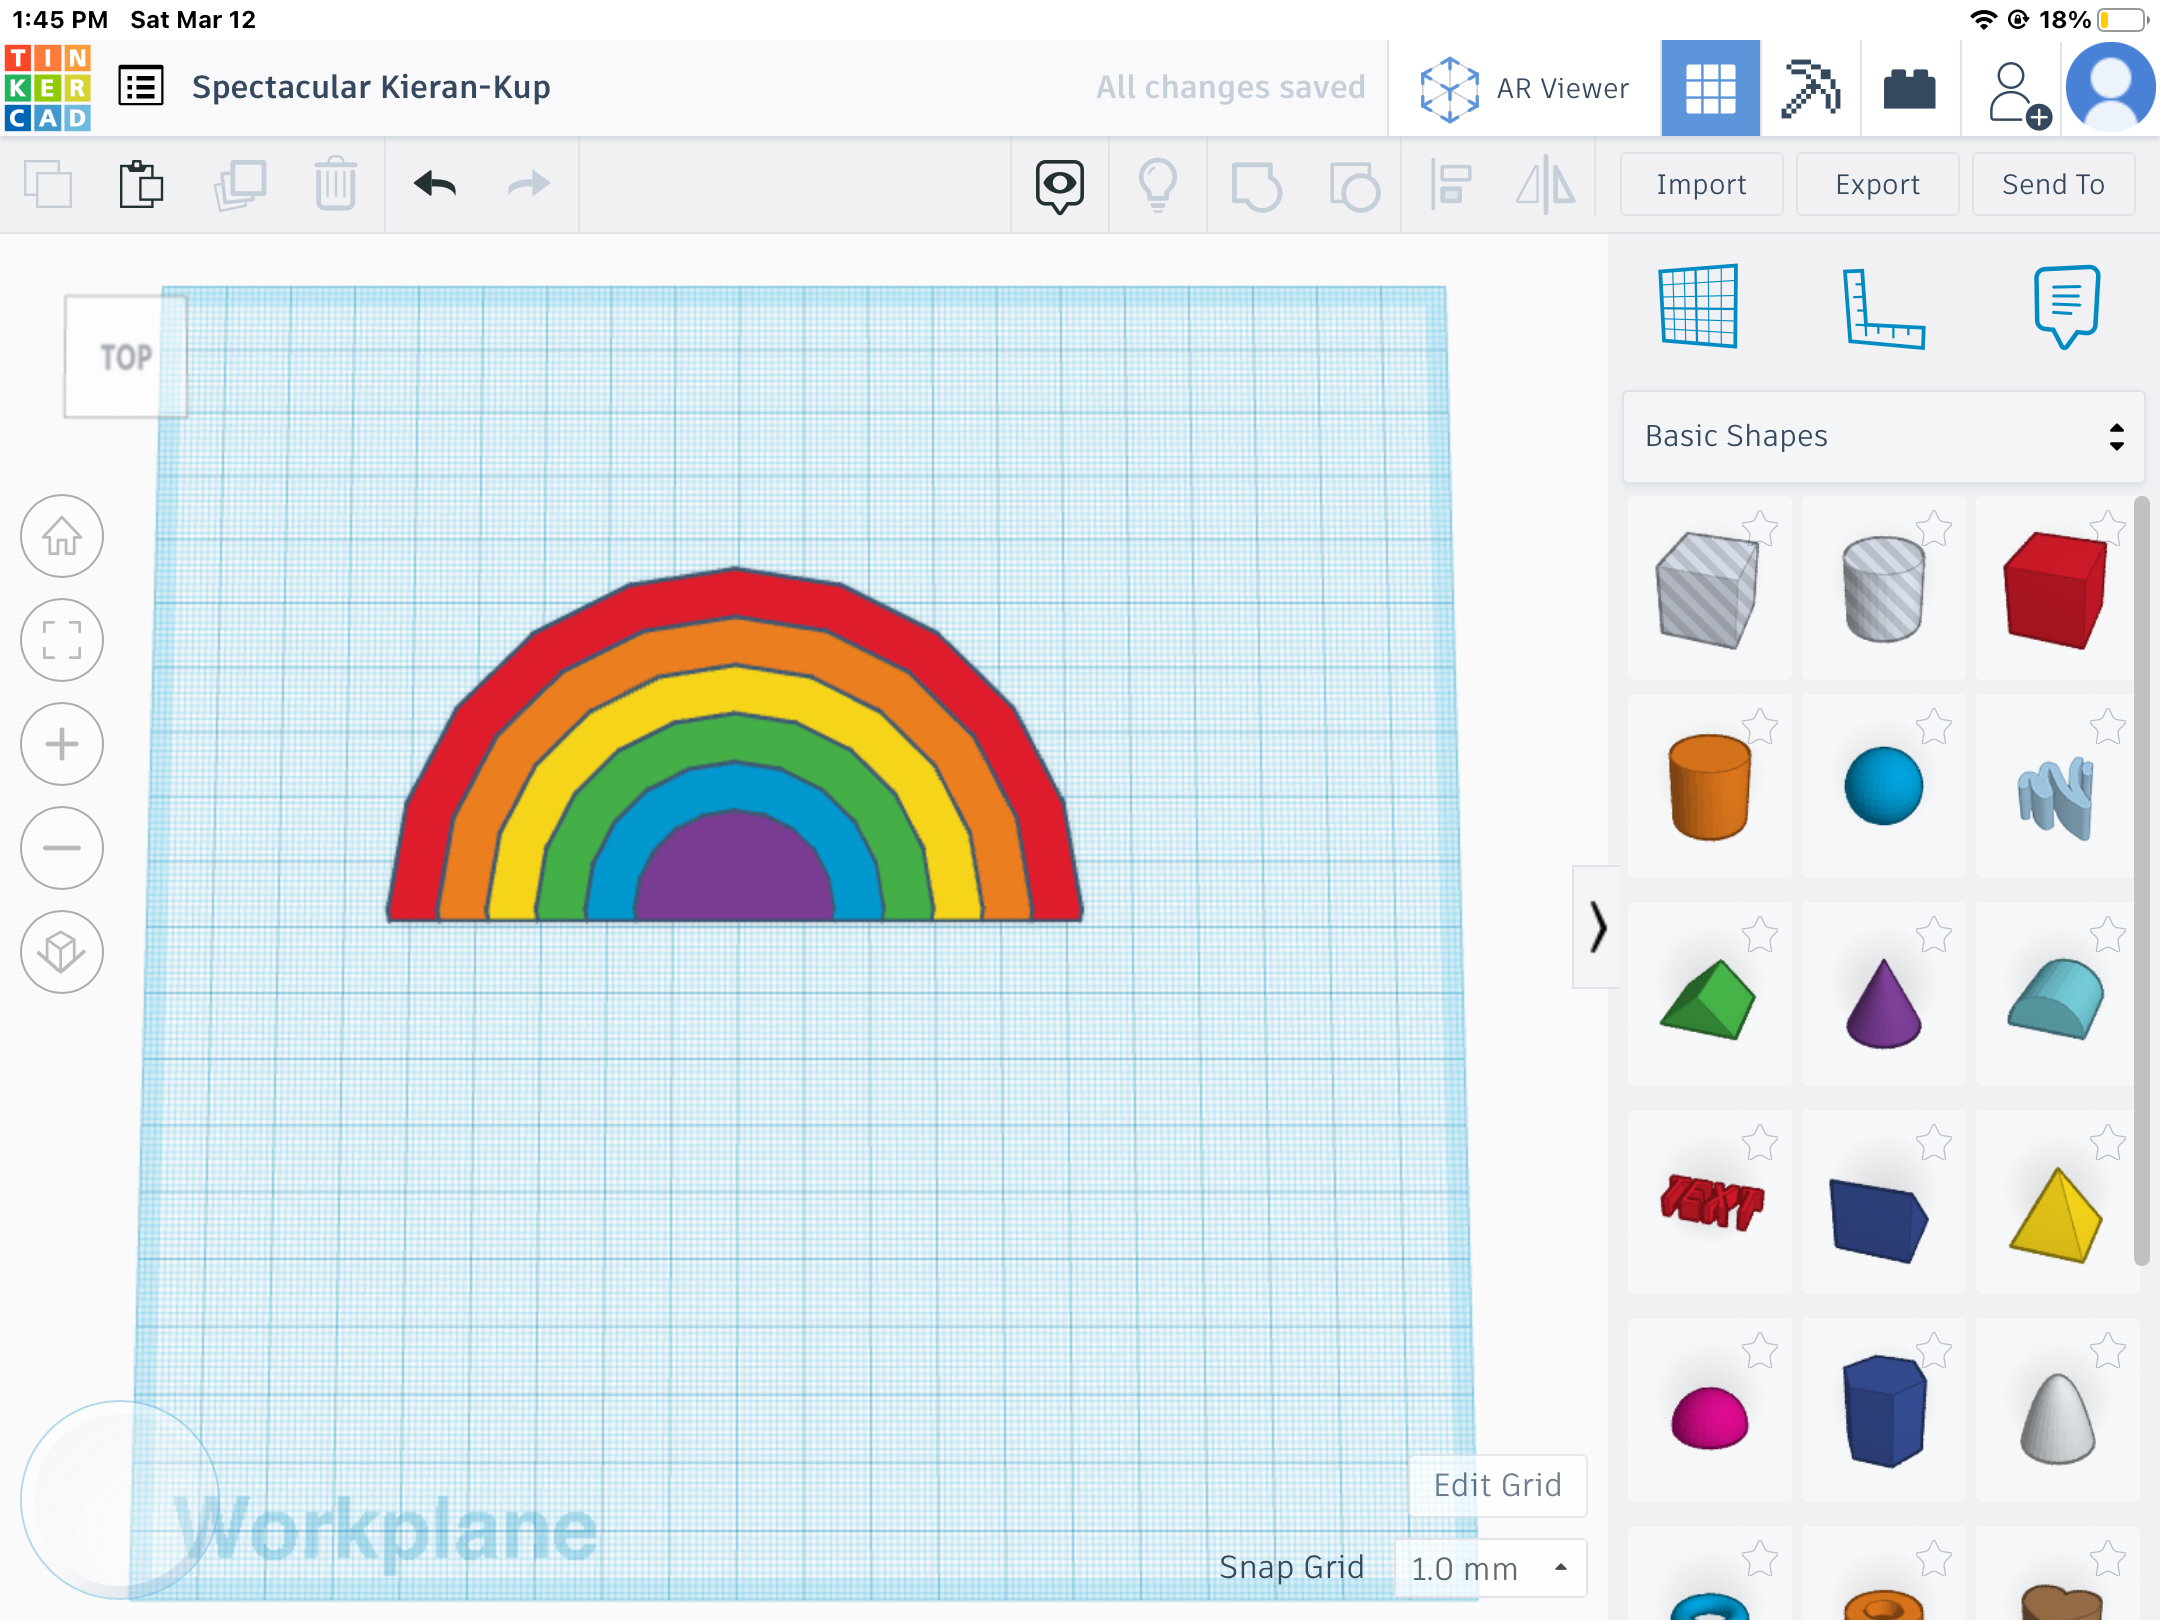Switch view with the home orientation button
Viewport: 2160px width, 1620px height.
click(x=62, y=537)
